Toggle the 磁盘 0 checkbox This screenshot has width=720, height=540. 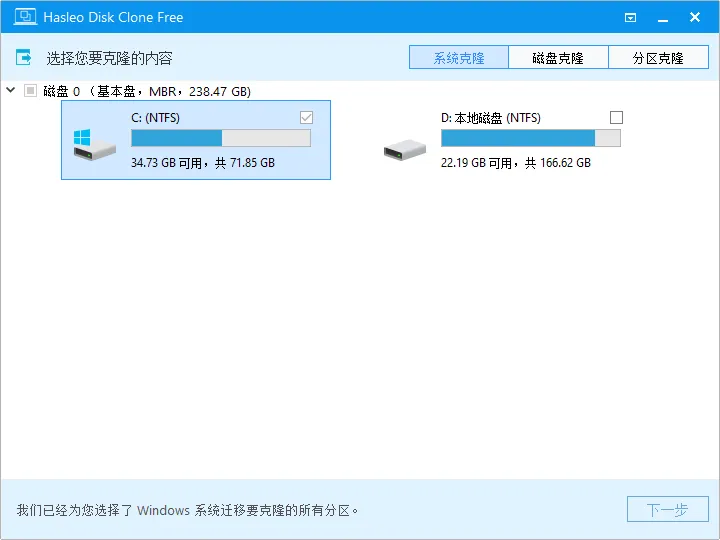pos(30,91)
